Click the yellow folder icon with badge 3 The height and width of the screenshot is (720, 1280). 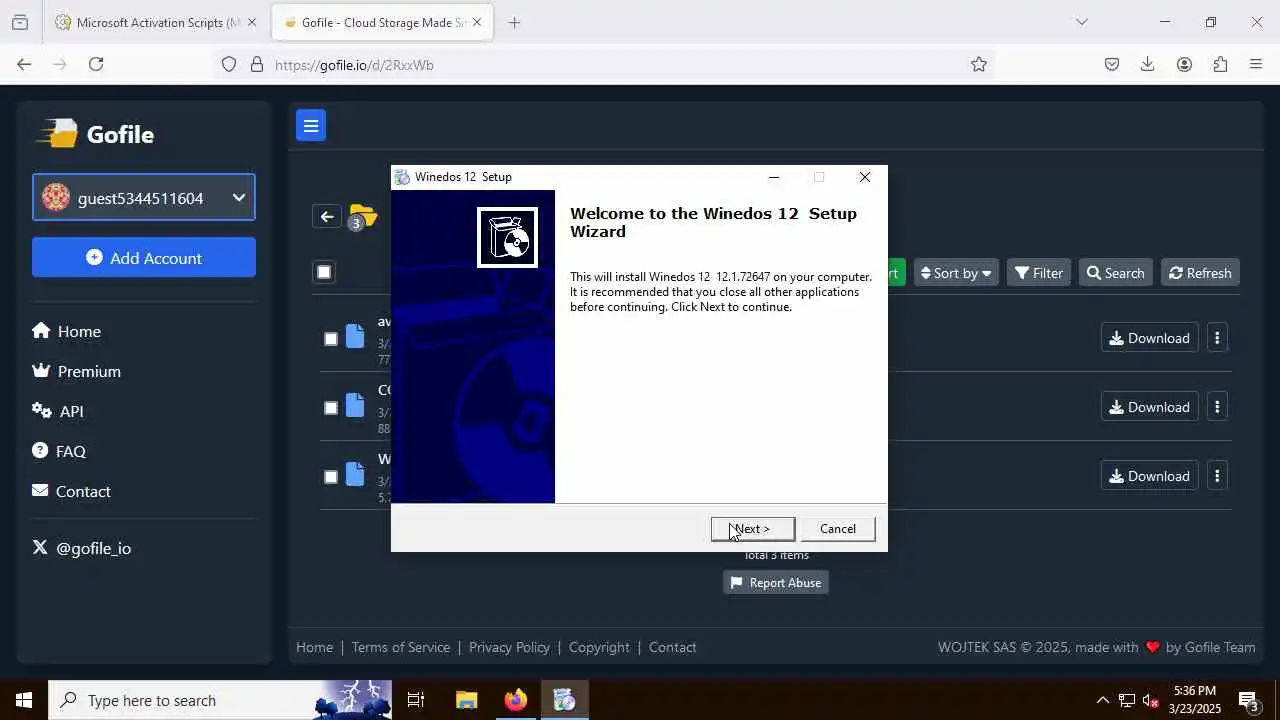click(x=362, y=217)
